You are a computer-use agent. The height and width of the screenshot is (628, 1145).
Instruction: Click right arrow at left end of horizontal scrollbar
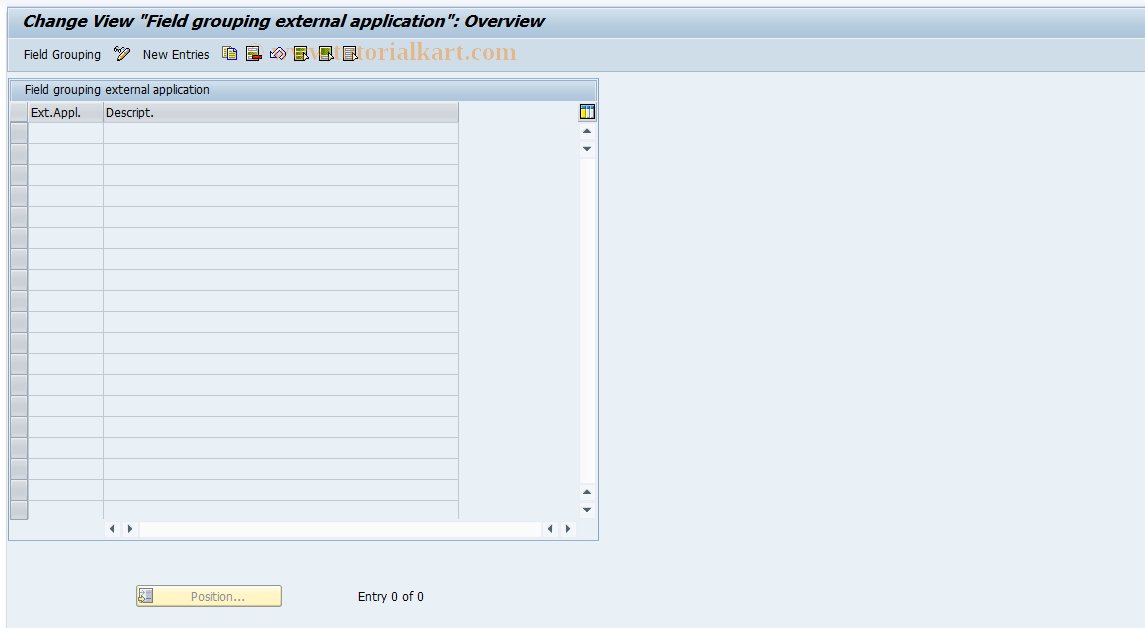129,529
